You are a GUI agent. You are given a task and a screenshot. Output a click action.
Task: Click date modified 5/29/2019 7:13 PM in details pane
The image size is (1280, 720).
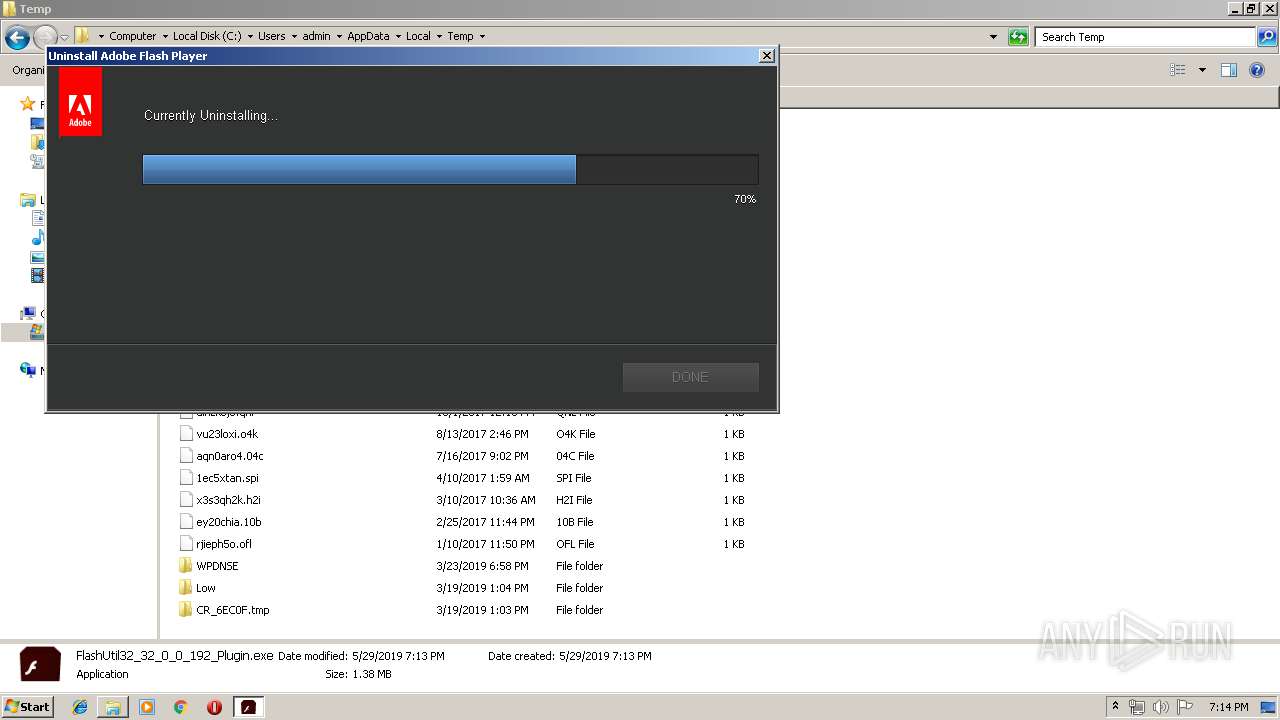(x=398, y=656)
